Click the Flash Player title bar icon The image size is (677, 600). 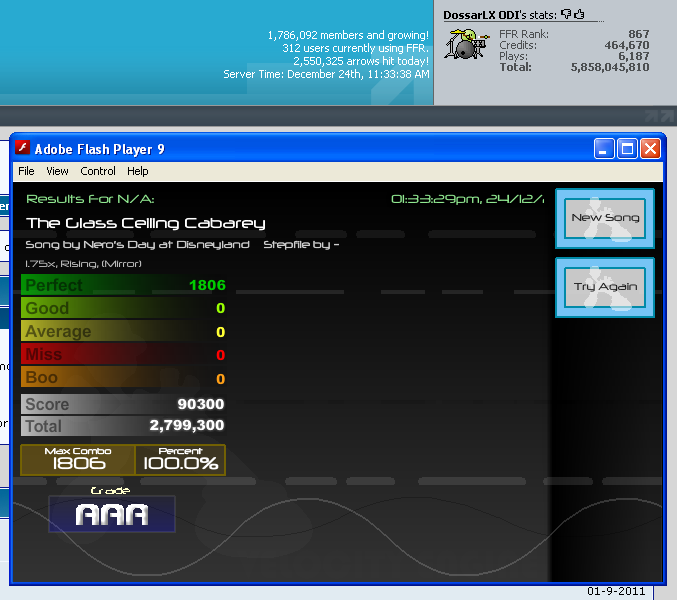coord(22,149)
